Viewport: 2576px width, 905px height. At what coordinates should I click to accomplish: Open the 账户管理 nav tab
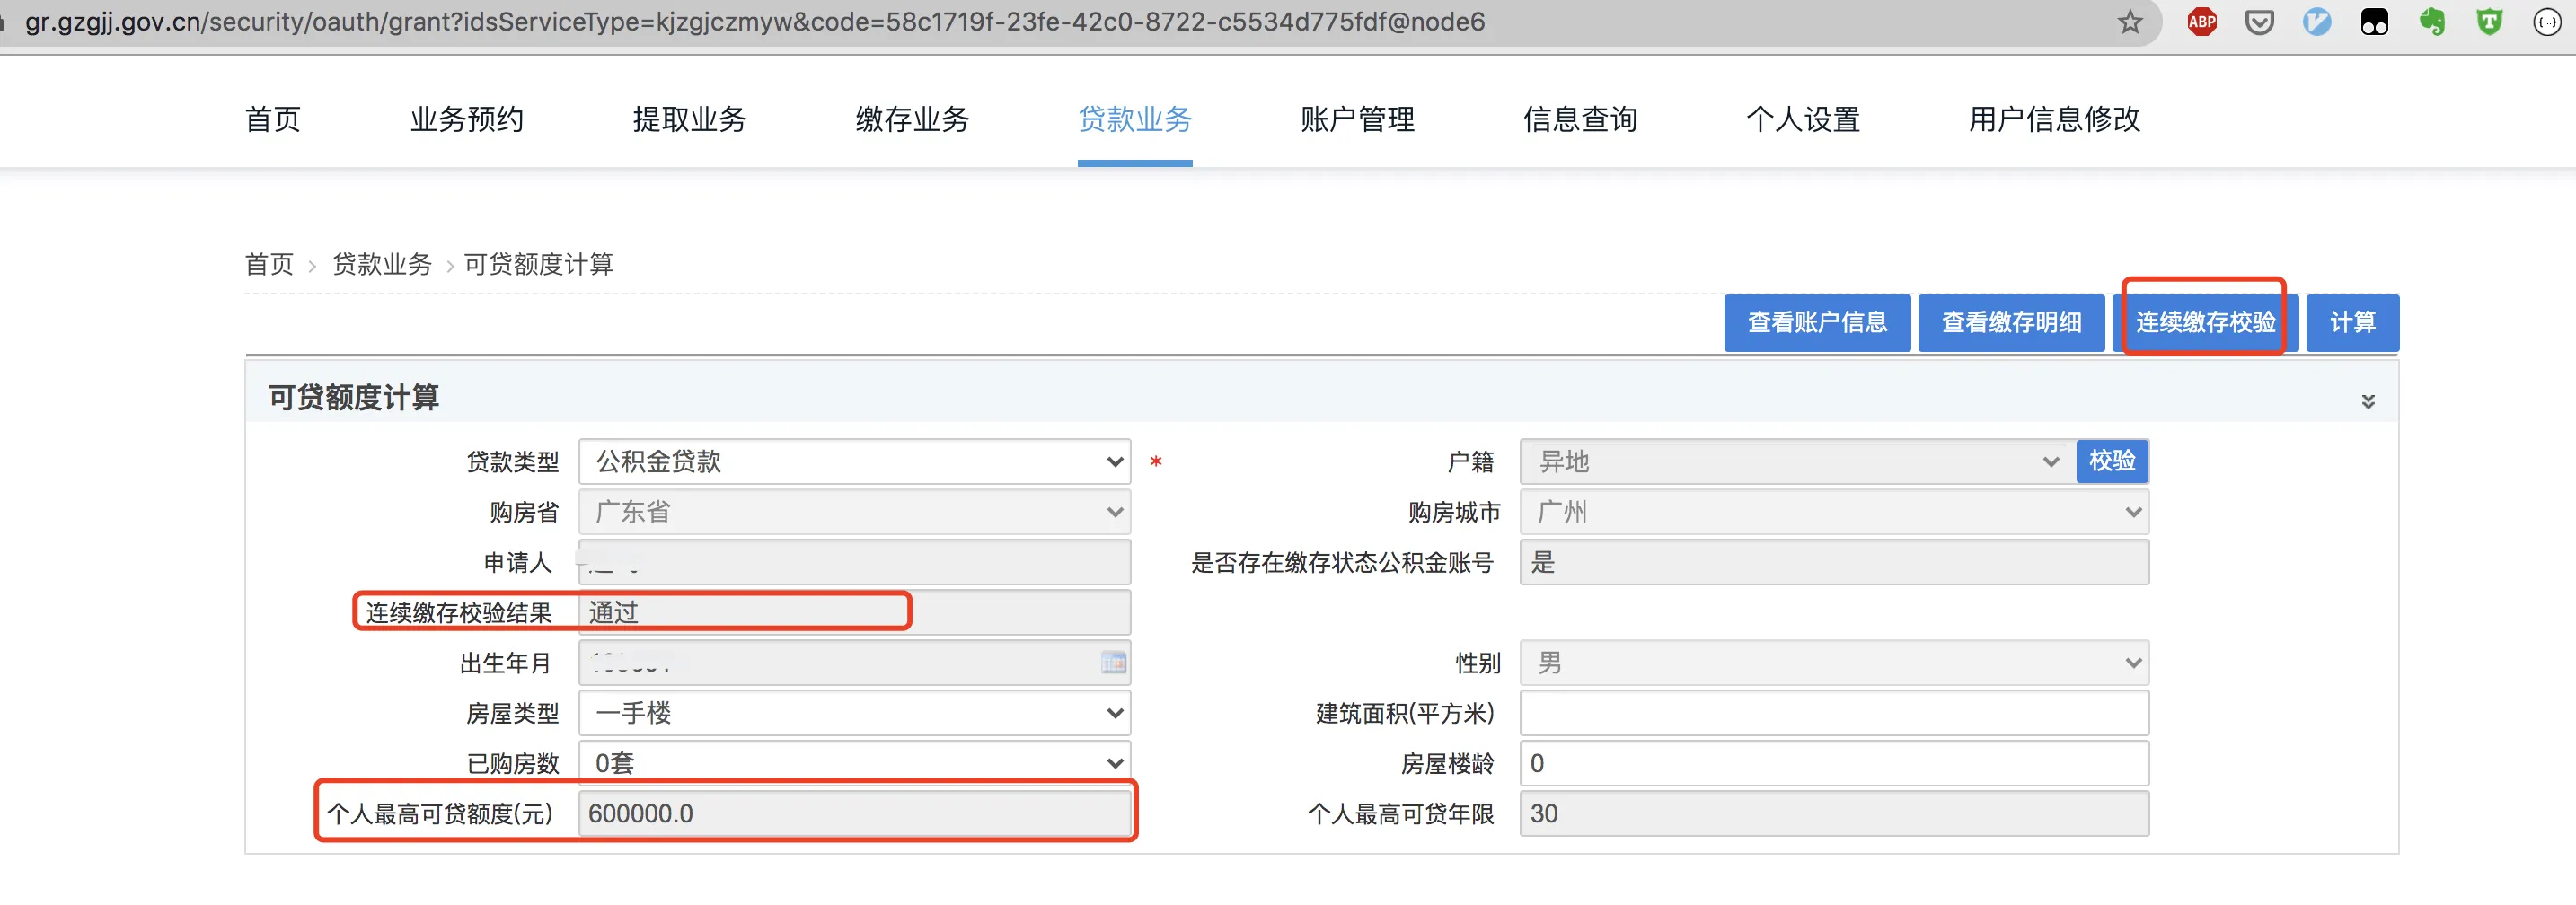1357,119
